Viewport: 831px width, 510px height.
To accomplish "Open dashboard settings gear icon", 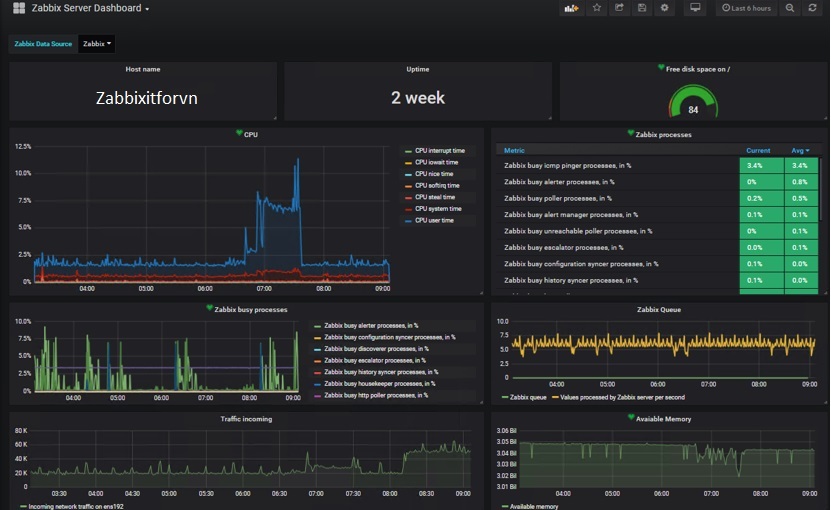I will [x=664, y=8].
